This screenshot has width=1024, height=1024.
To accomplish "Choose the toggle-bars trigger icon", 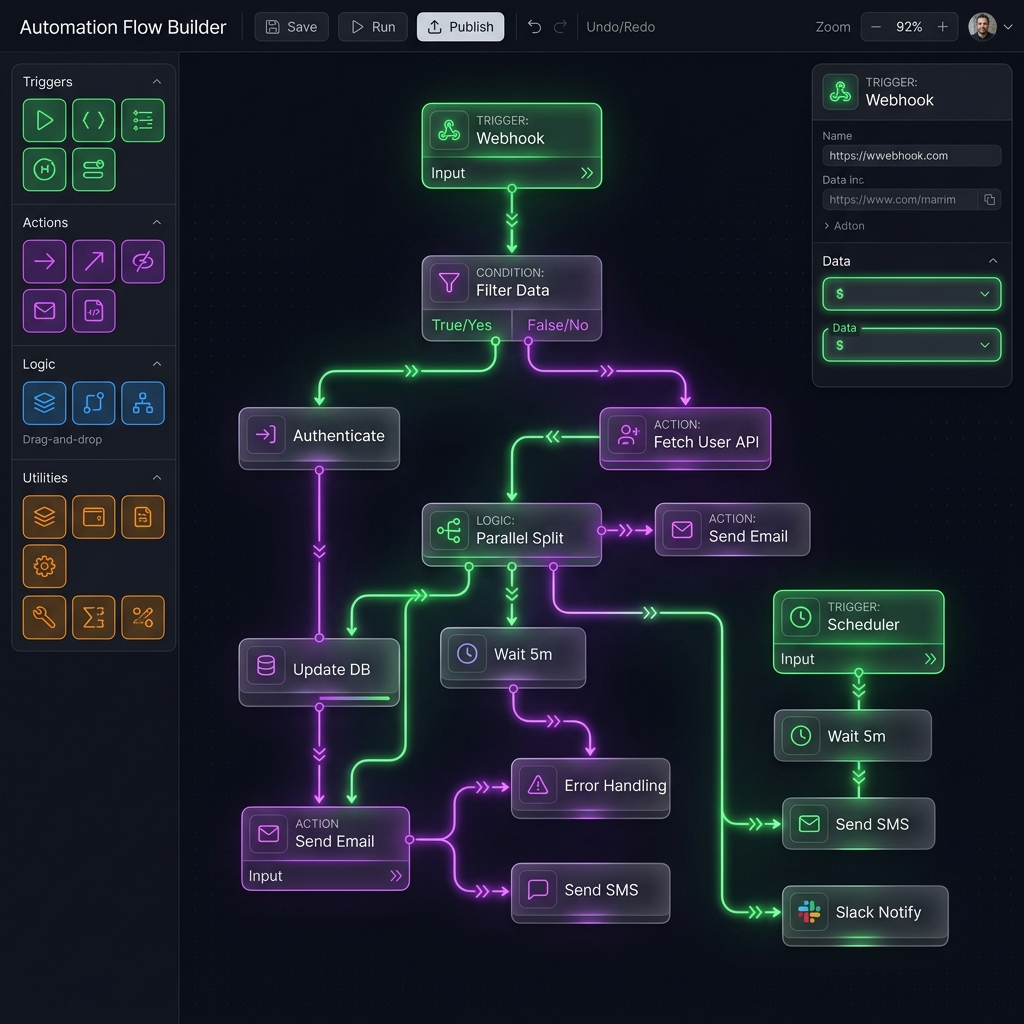I will (x=93, y=170).
